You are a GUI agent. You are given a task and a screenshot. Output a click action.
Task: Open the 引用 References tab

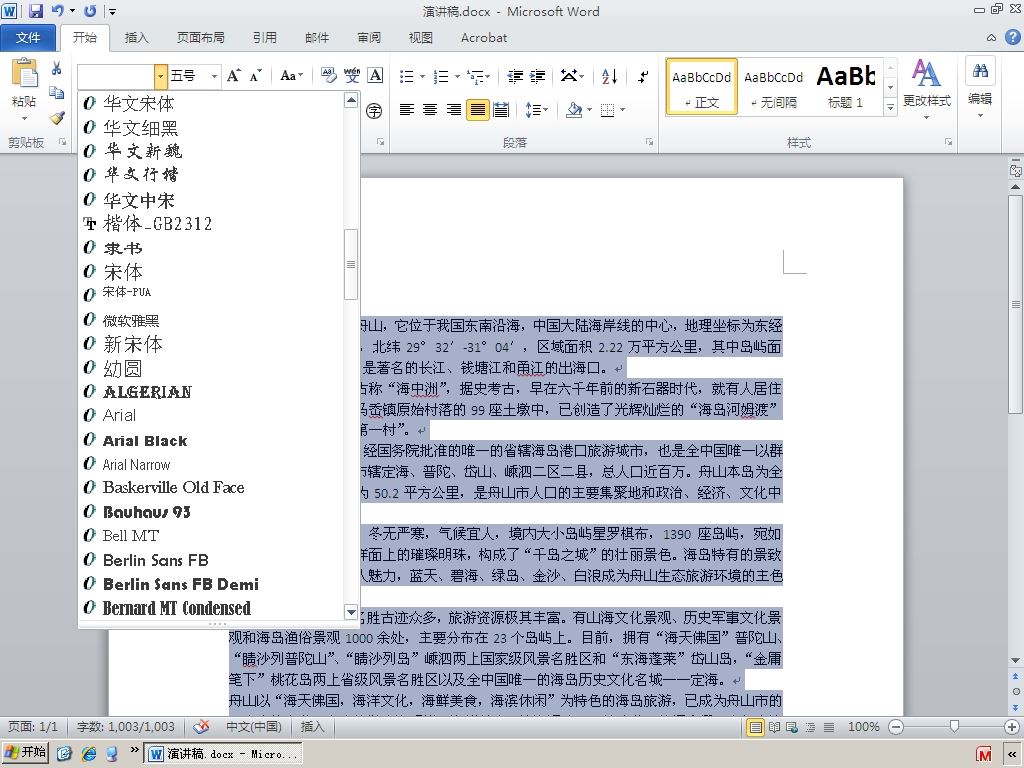[264, 38]
